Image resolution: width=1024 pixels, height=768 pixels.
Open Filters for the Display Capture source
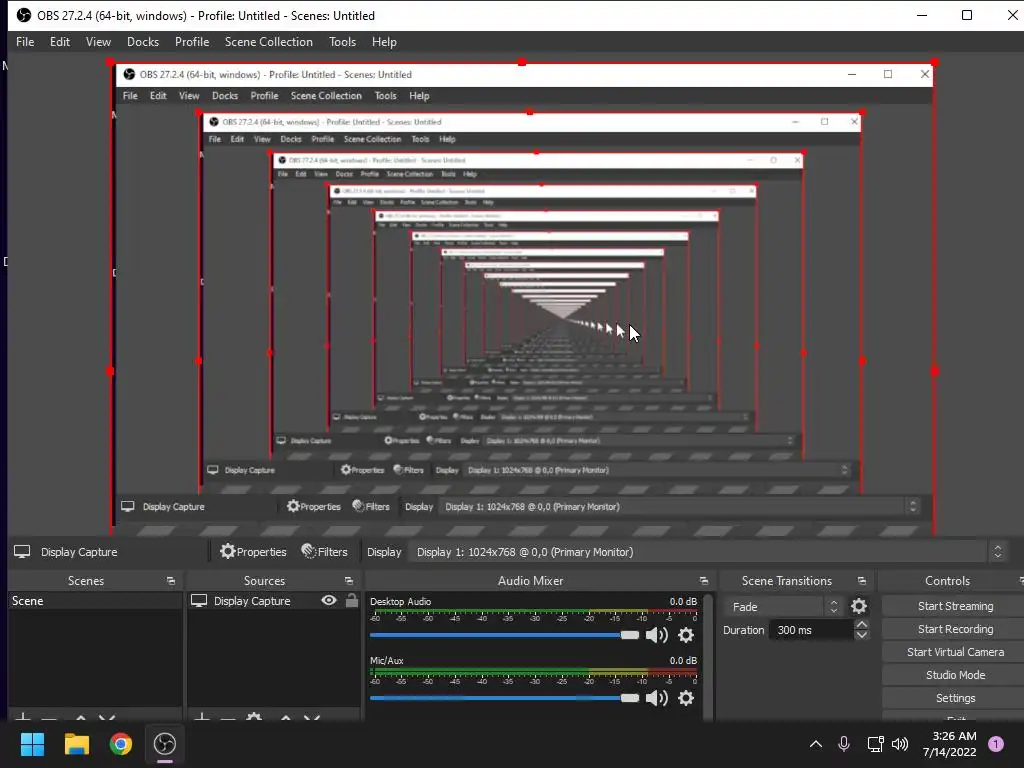coord(325,552)
